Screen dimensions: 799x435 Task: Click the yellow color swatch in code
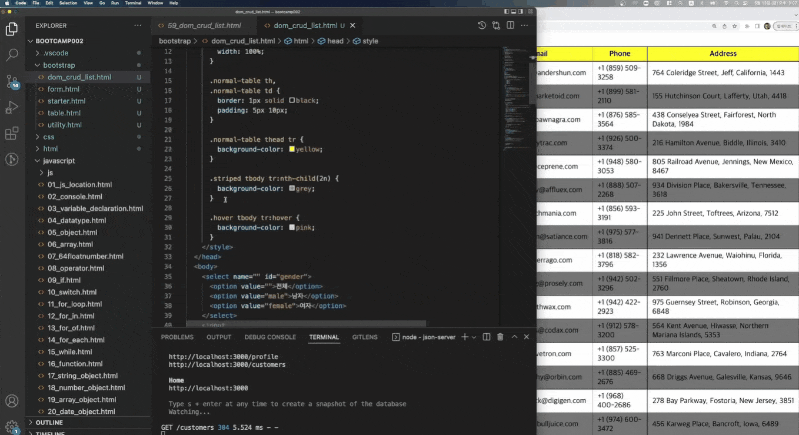291,148
